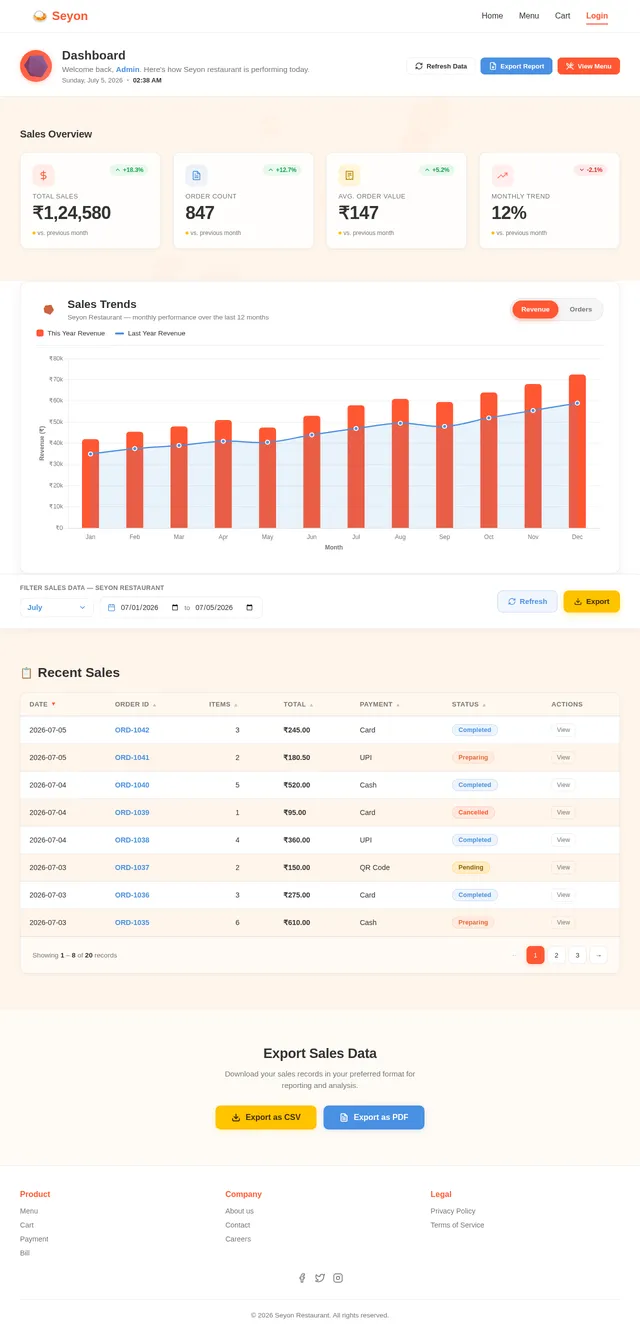Go to the Login nav item
Image resolution: width=640 pixels, height=1331 pixels.
pyautogui.click(x=597, y=16)
